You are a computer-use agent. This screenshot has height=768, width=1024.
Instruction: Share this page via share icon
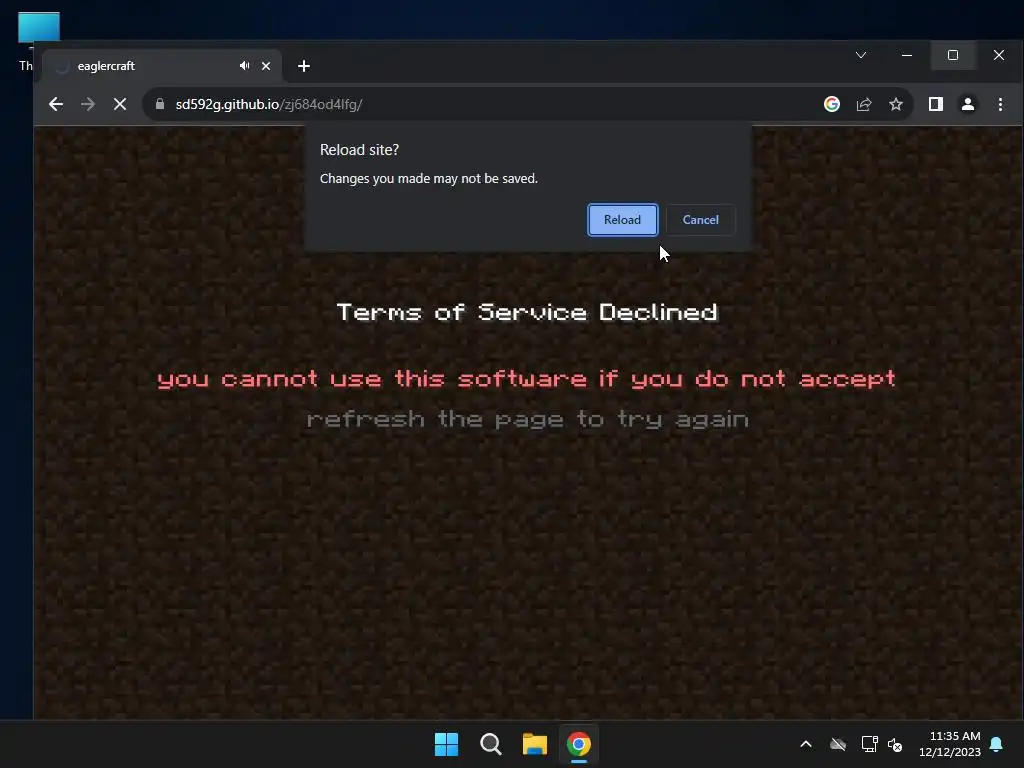864,104
